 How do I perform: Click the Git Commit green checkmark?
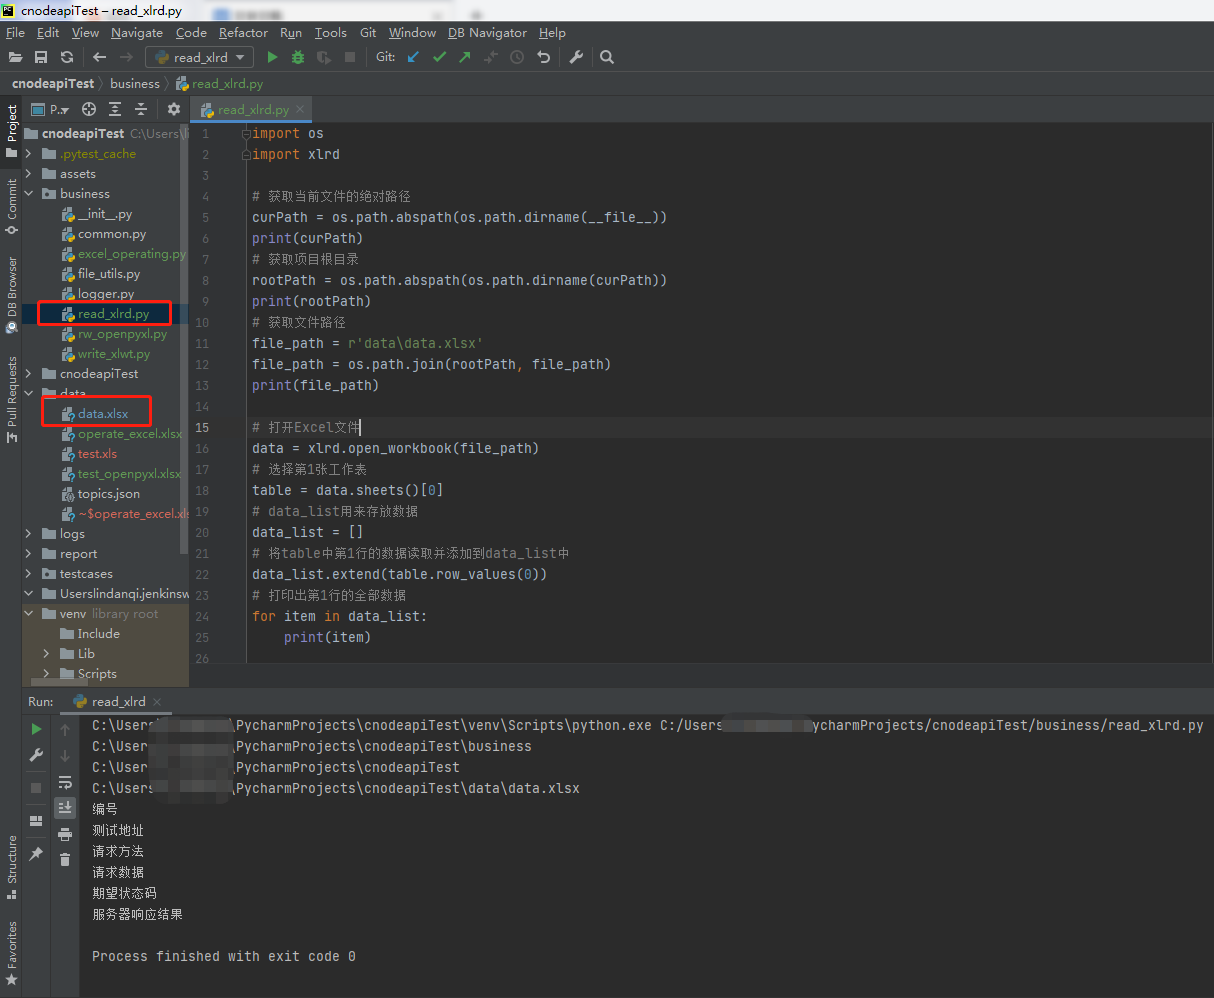439,57
